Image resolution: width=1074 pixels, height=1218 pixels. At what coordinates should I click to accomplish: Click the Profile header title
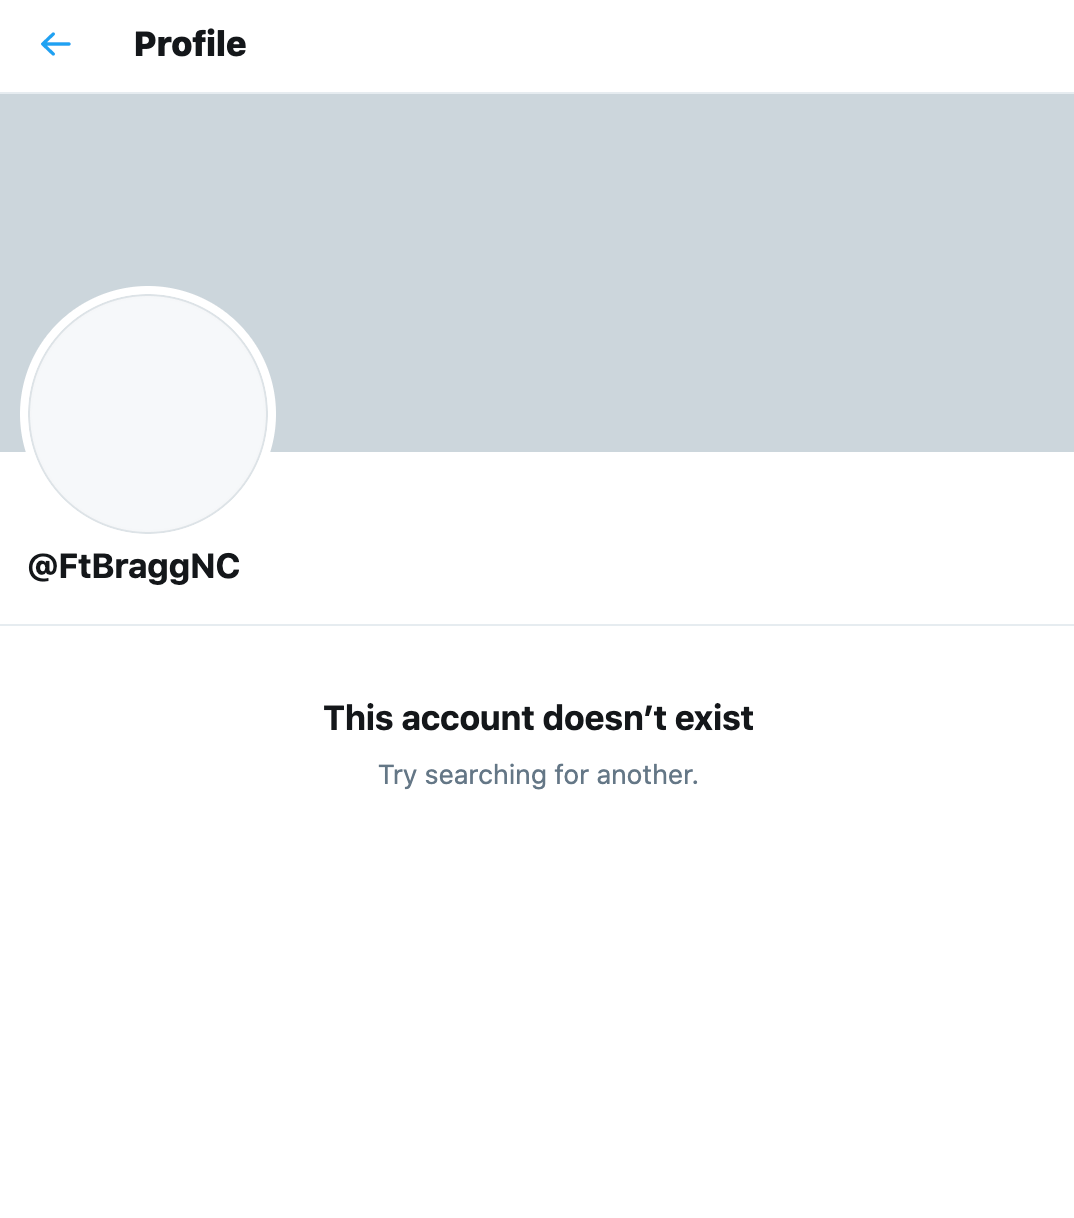click(x=190, y=44)
